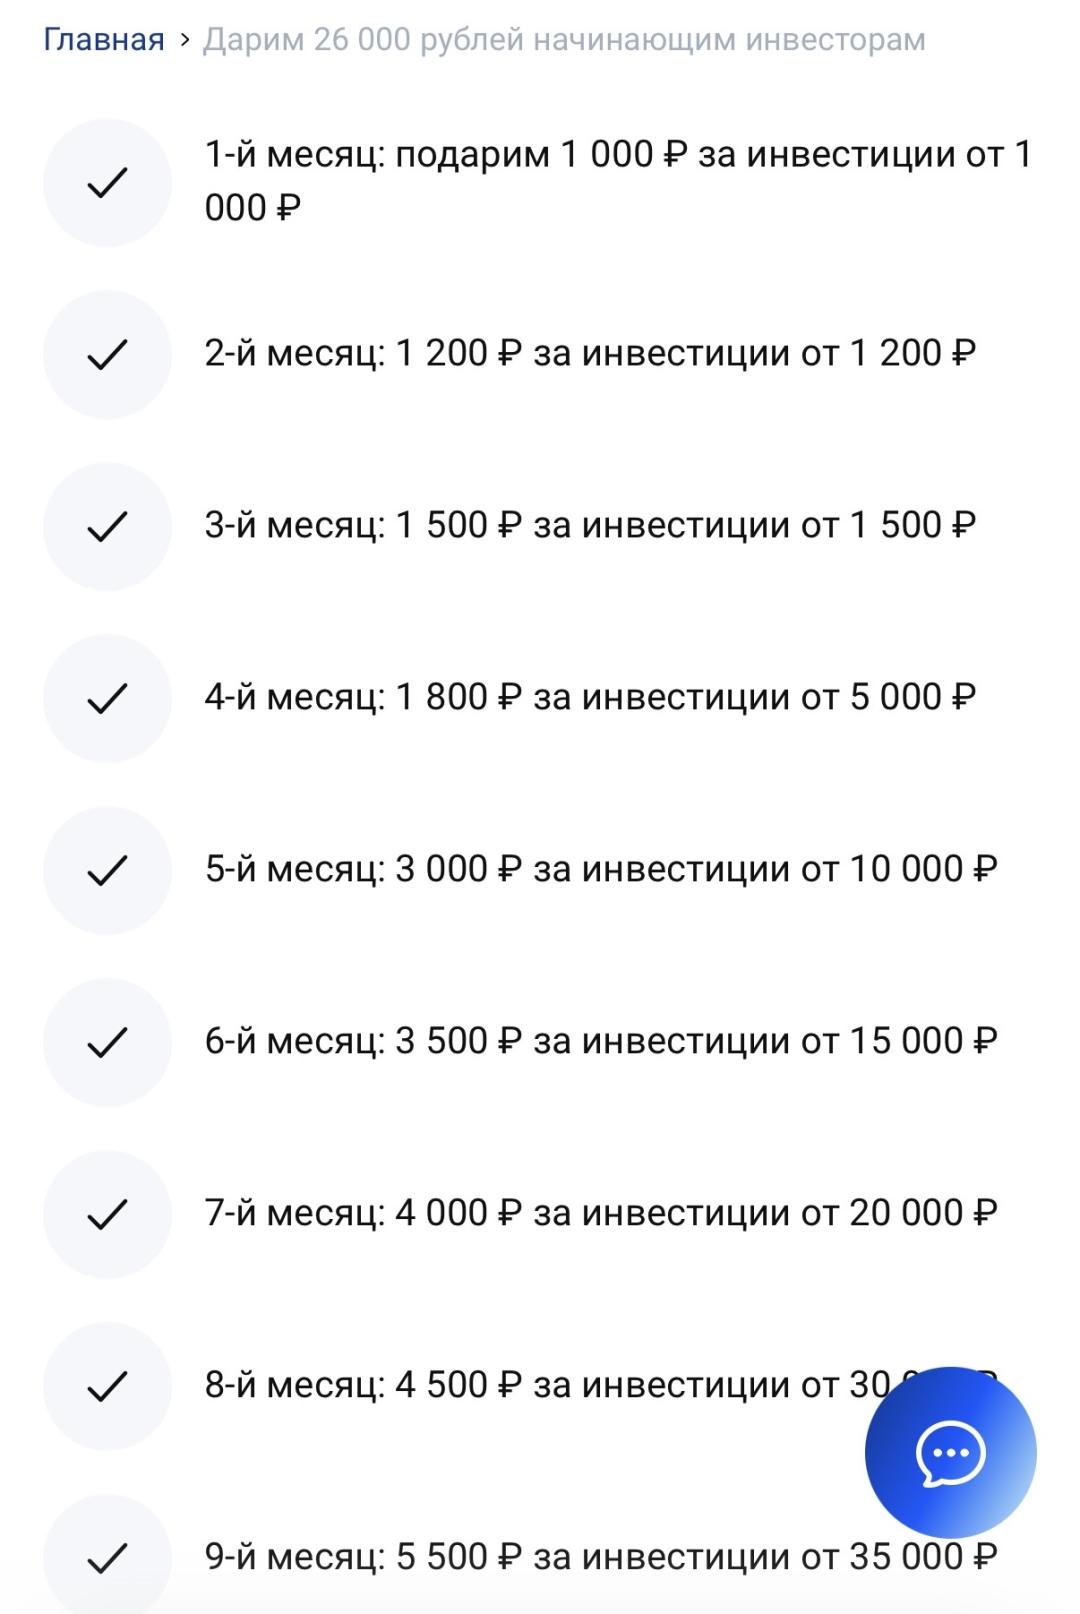Open the 26 000 рублей promotion link
This screenshot has width=1080, height=1614.
(x=565, y=38)
